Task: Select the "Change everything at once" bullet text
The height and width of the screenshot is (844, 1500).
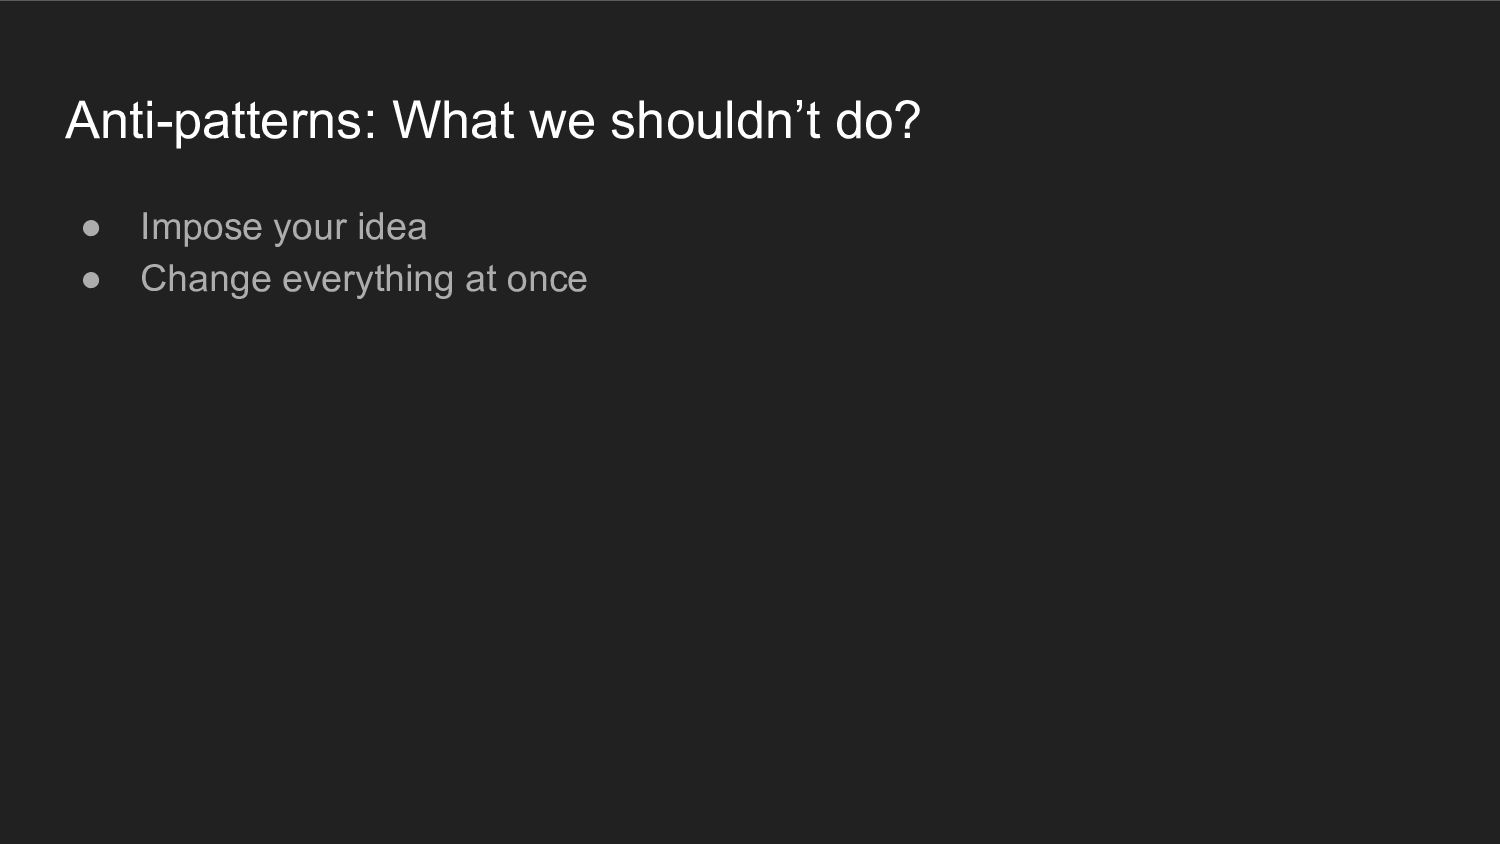Action: coord(363,279)
